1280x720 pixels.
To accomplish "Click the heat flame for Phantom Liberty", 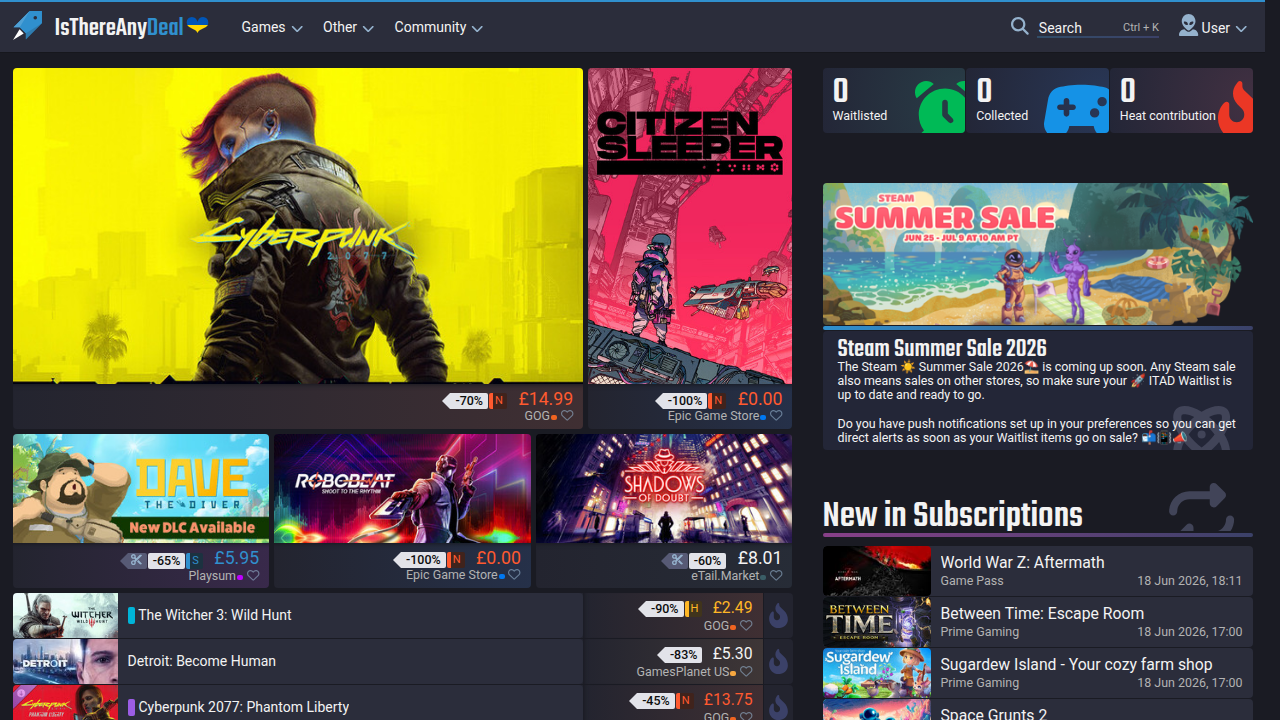I will click(x=779, y=707).
